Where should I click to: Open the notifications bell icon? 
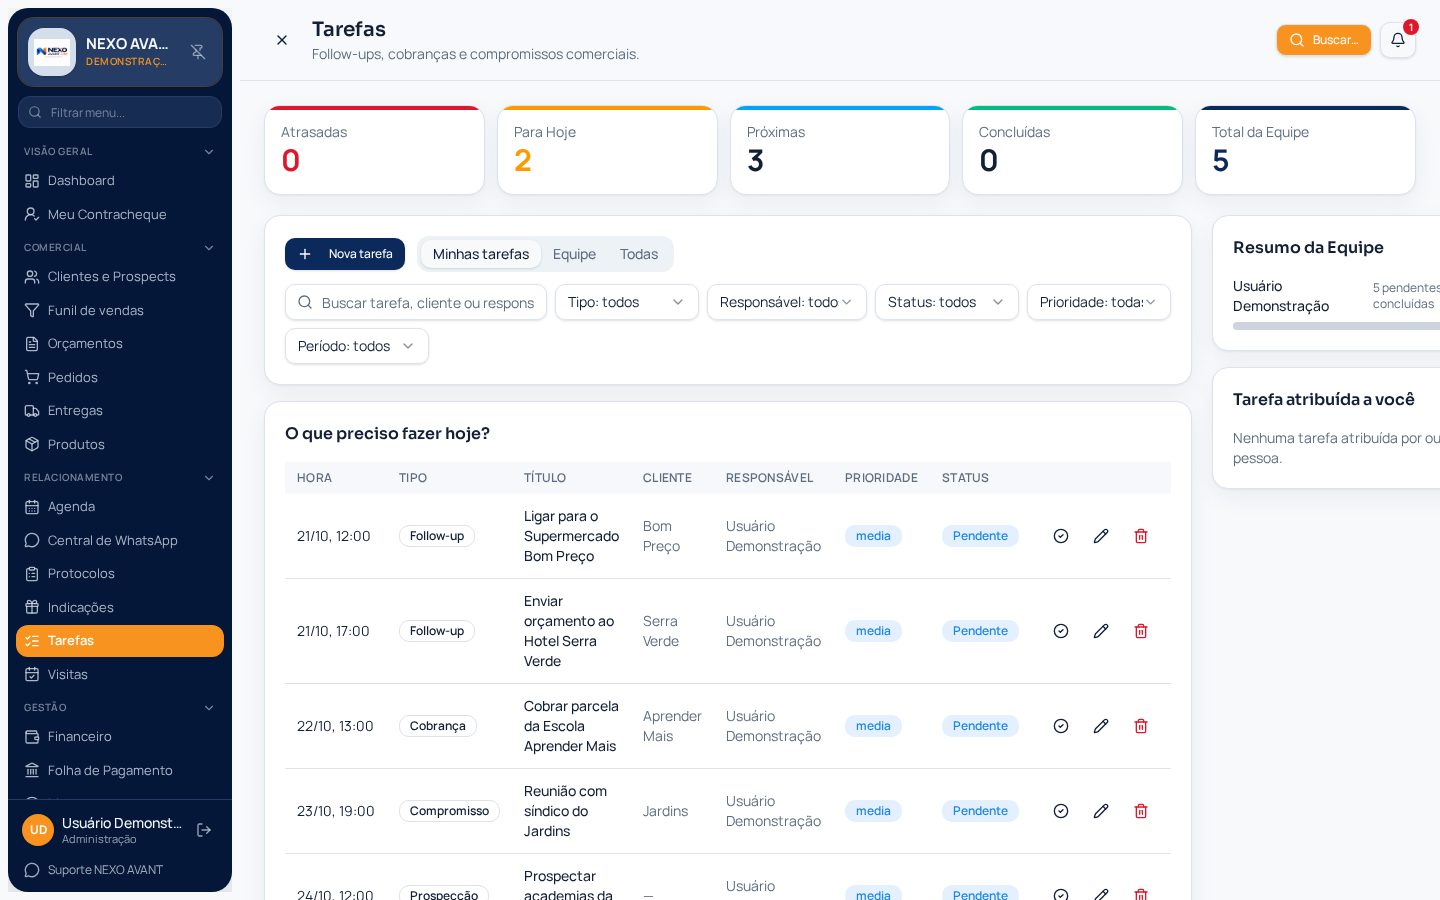click(1397, 40)
